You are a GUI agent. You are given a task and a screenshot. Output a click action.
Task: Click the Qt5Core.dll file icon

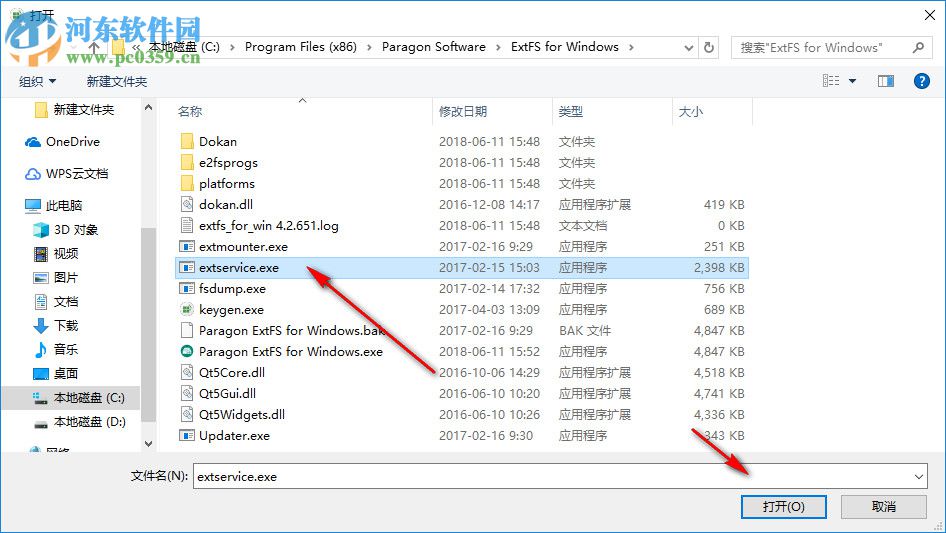(x=187, y=372)
